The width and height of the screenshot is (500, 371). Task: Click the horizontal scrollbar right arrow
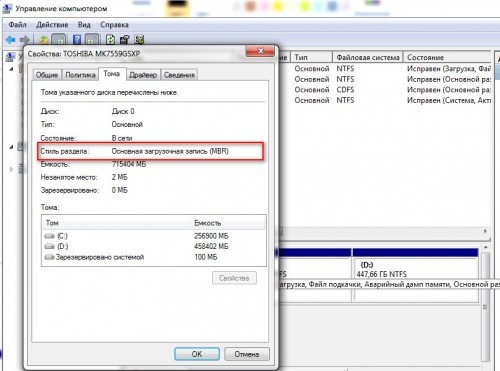coord(485,231)
